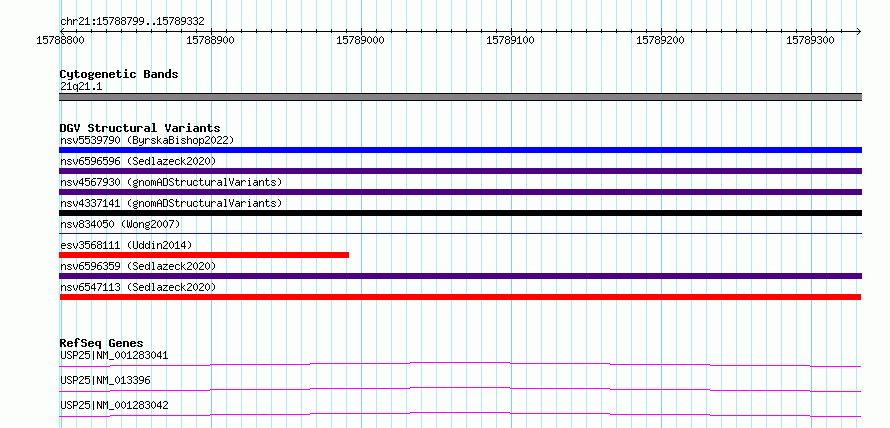The height and width of the screenshot is (428, 890).
Task: Open variant label nsv6547113 (Sedlazeck2020)
Action: (x=138, y=287)
